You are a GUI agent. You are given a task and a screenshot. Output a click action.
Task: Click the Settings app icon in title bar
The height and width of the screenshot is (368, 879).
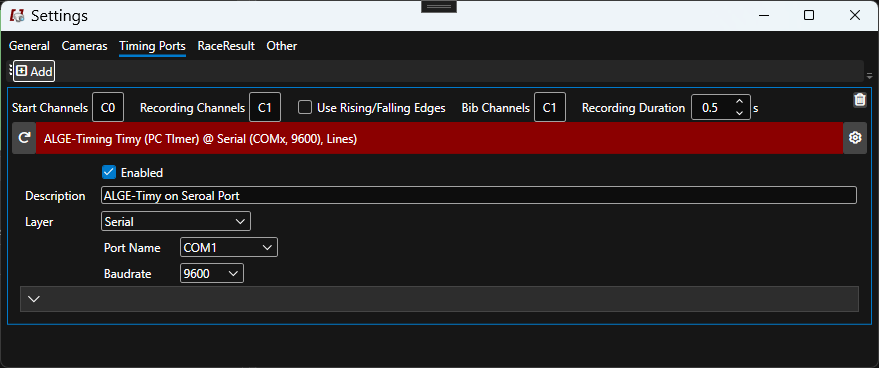point(17,16)
